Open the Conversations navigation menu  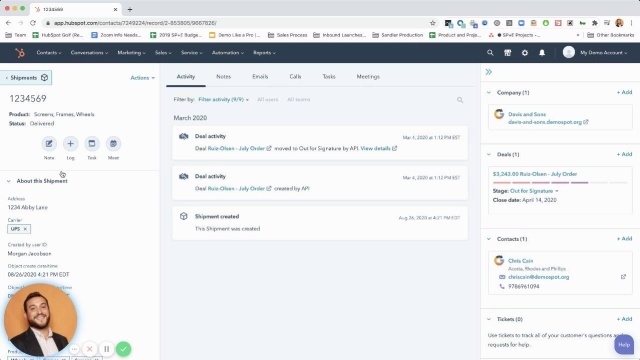(x=89, y=53)
